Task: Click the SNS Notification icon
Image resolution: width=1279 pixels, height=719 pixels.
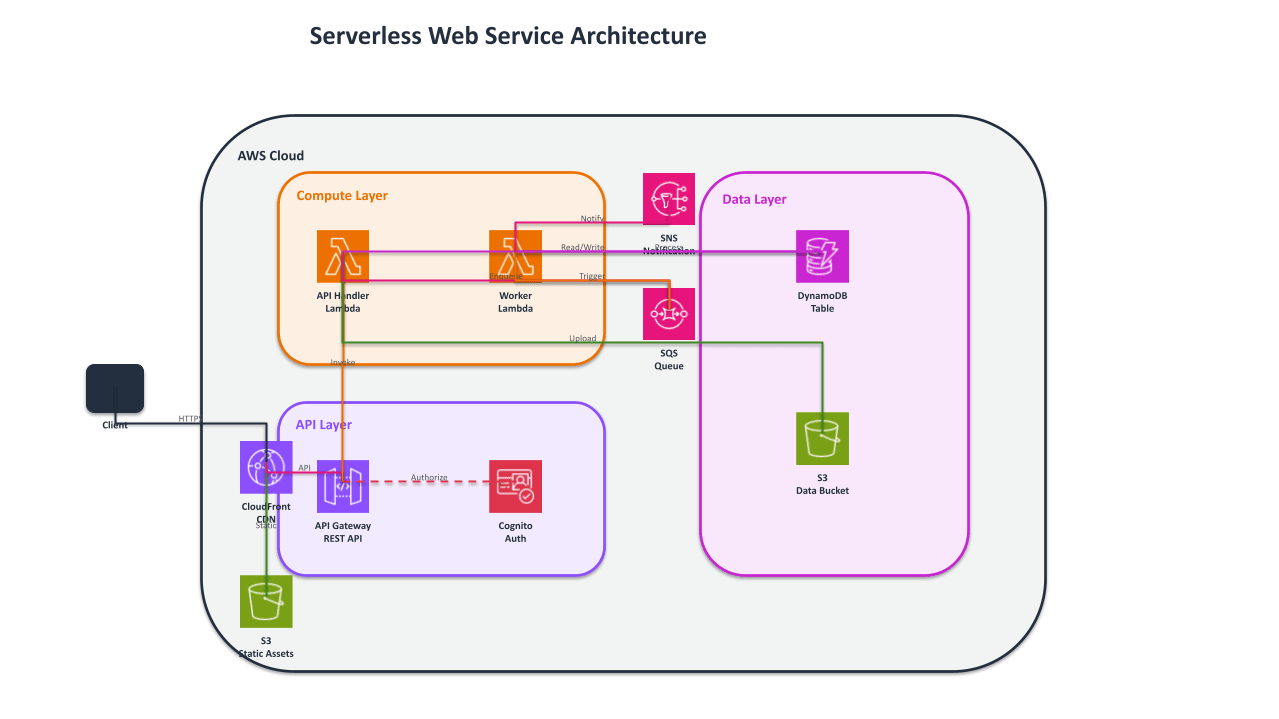Action: click(667, 198)
